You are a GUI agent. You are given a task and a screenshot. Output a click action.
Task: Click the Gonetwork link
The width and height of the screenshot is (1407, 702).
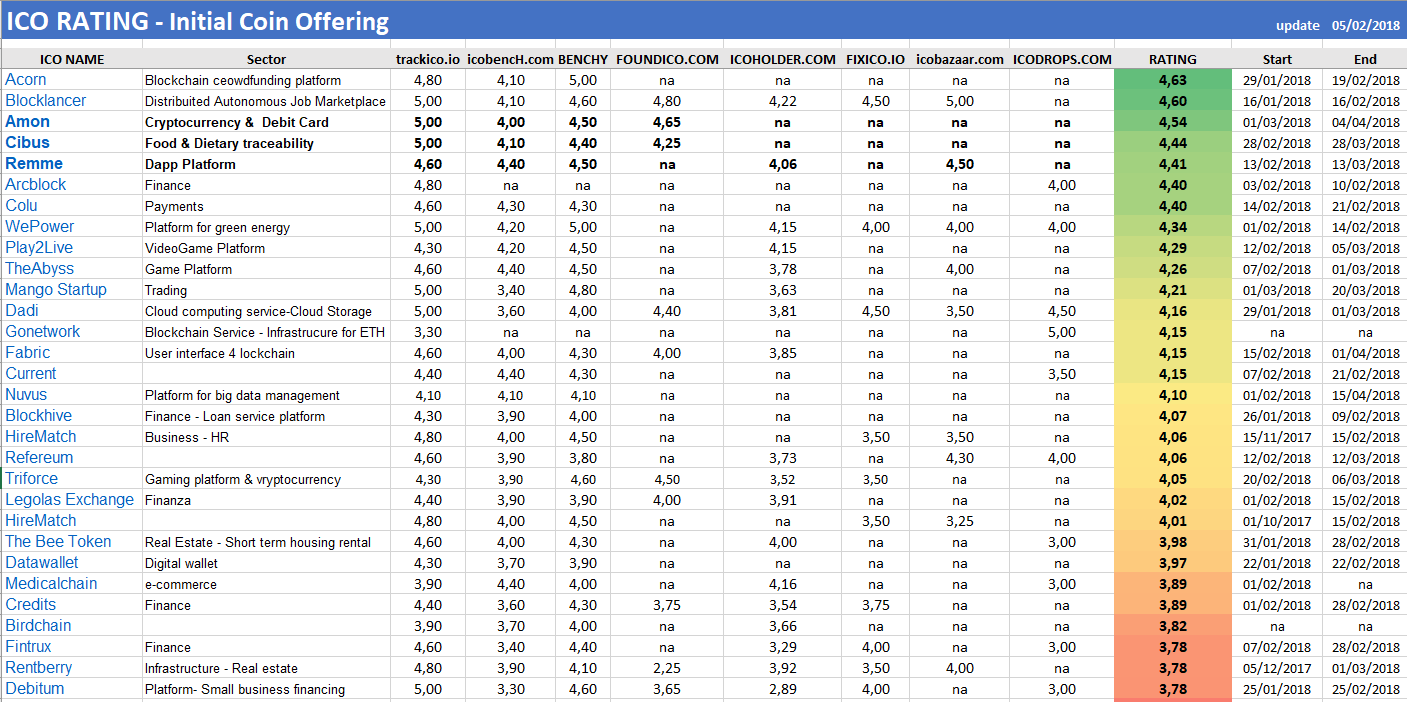tap(43, 332)
